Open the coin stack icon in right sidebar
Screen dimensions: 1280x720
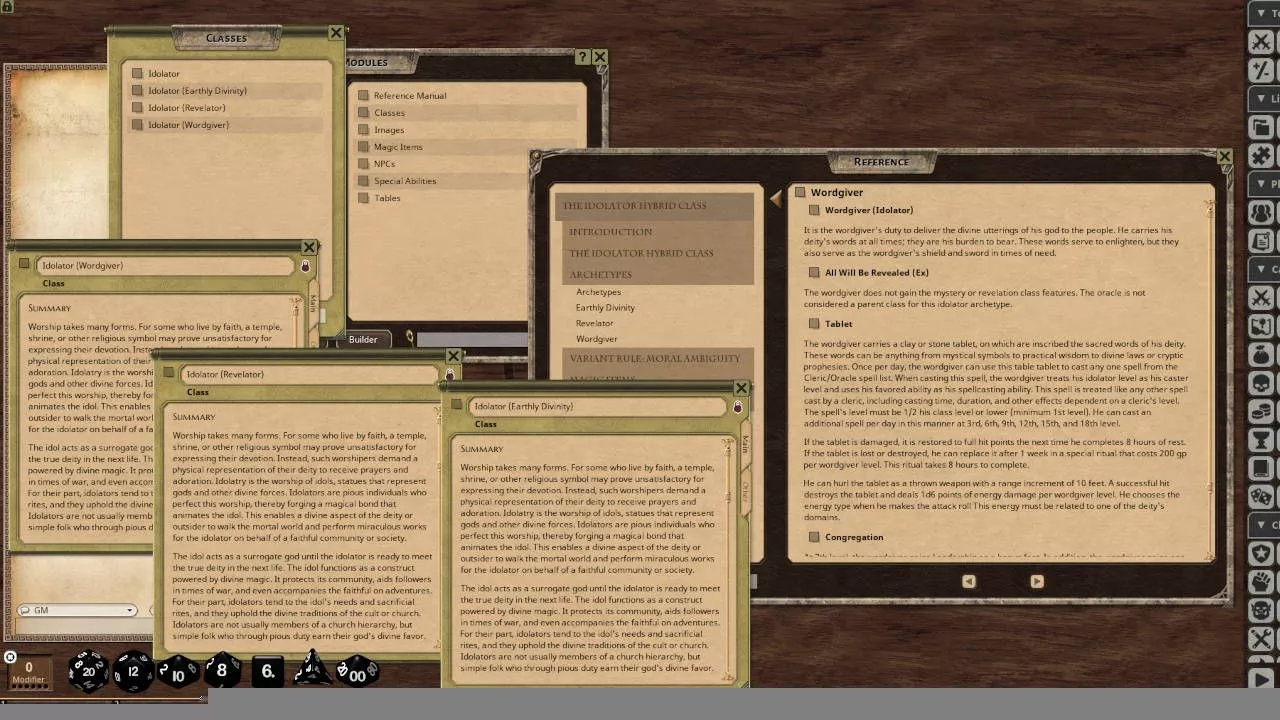(x=1261, y=411)
